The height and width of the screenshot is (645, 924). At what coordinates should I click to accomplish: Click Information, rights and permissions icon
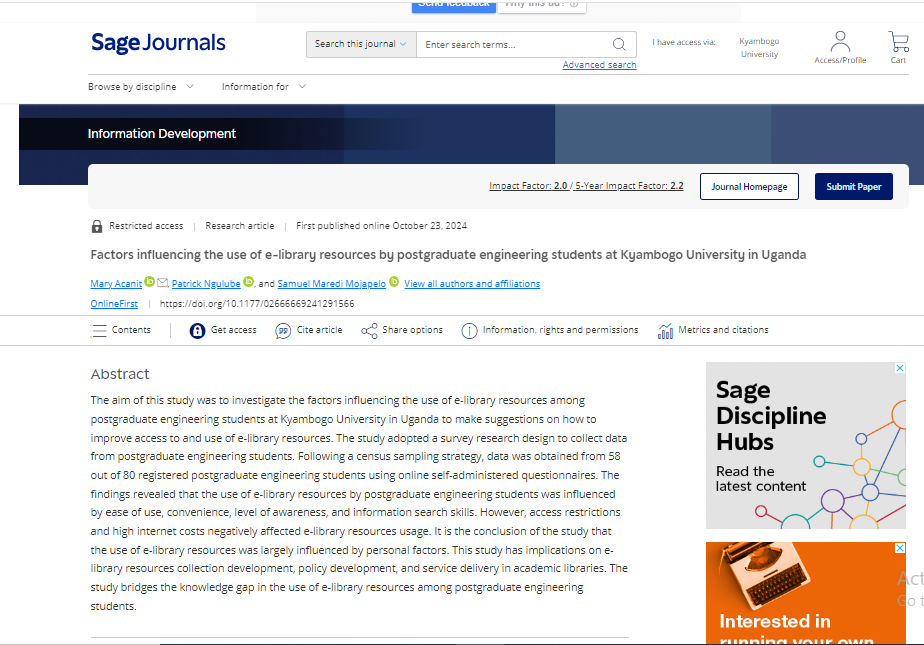[x=469, y=330]
